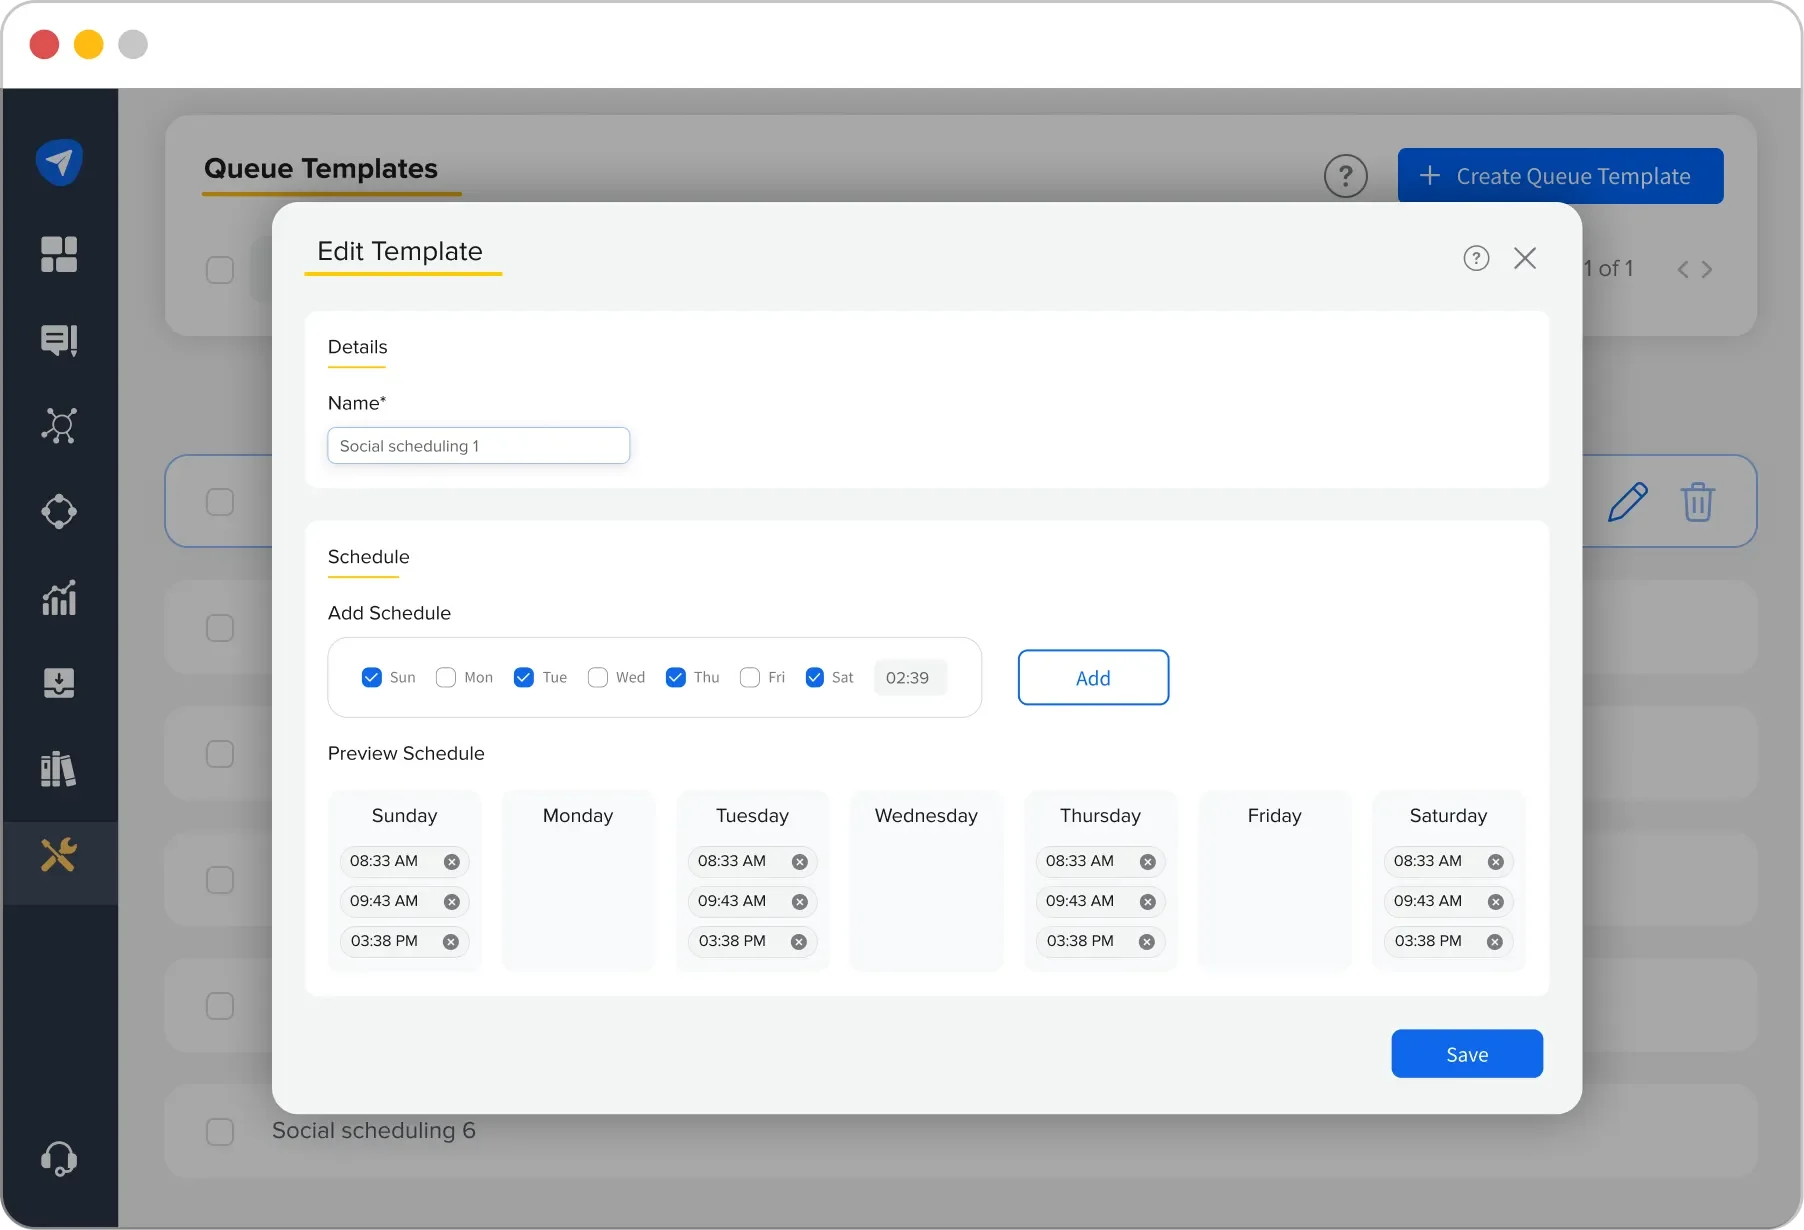Screen dimensions: 1804x1230
Task: Open the conversations icon in the sidebar
Action: click(59, 339)
